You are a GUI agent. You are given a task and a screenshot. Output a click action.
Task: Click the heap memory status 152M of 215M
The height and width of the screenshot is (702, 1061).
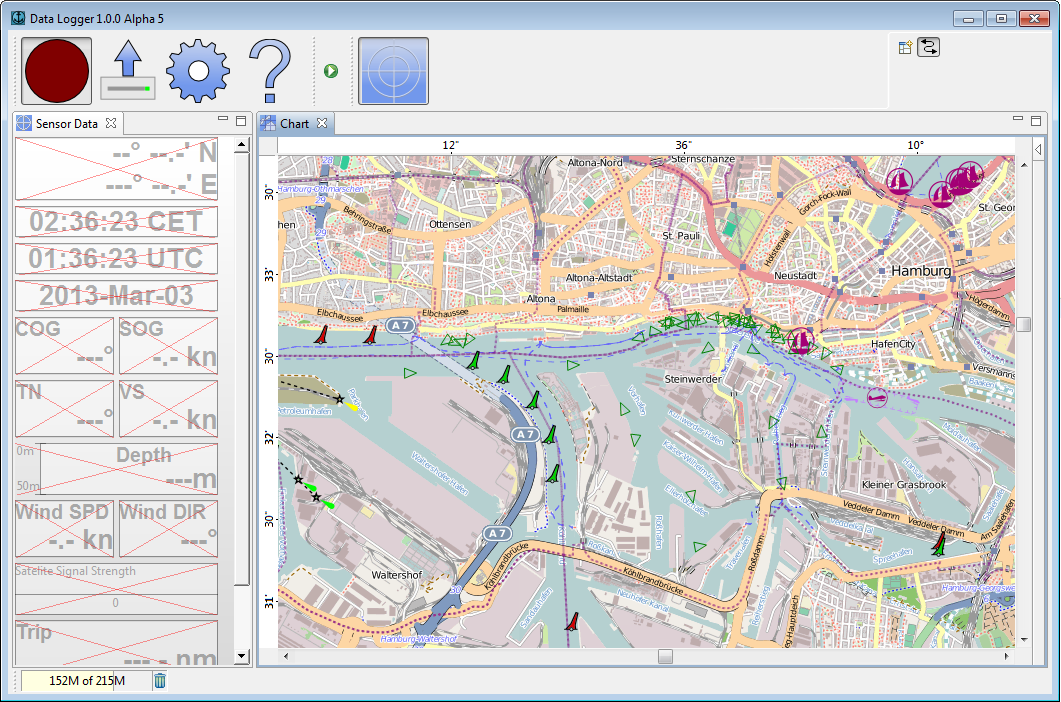coord(87,681)
